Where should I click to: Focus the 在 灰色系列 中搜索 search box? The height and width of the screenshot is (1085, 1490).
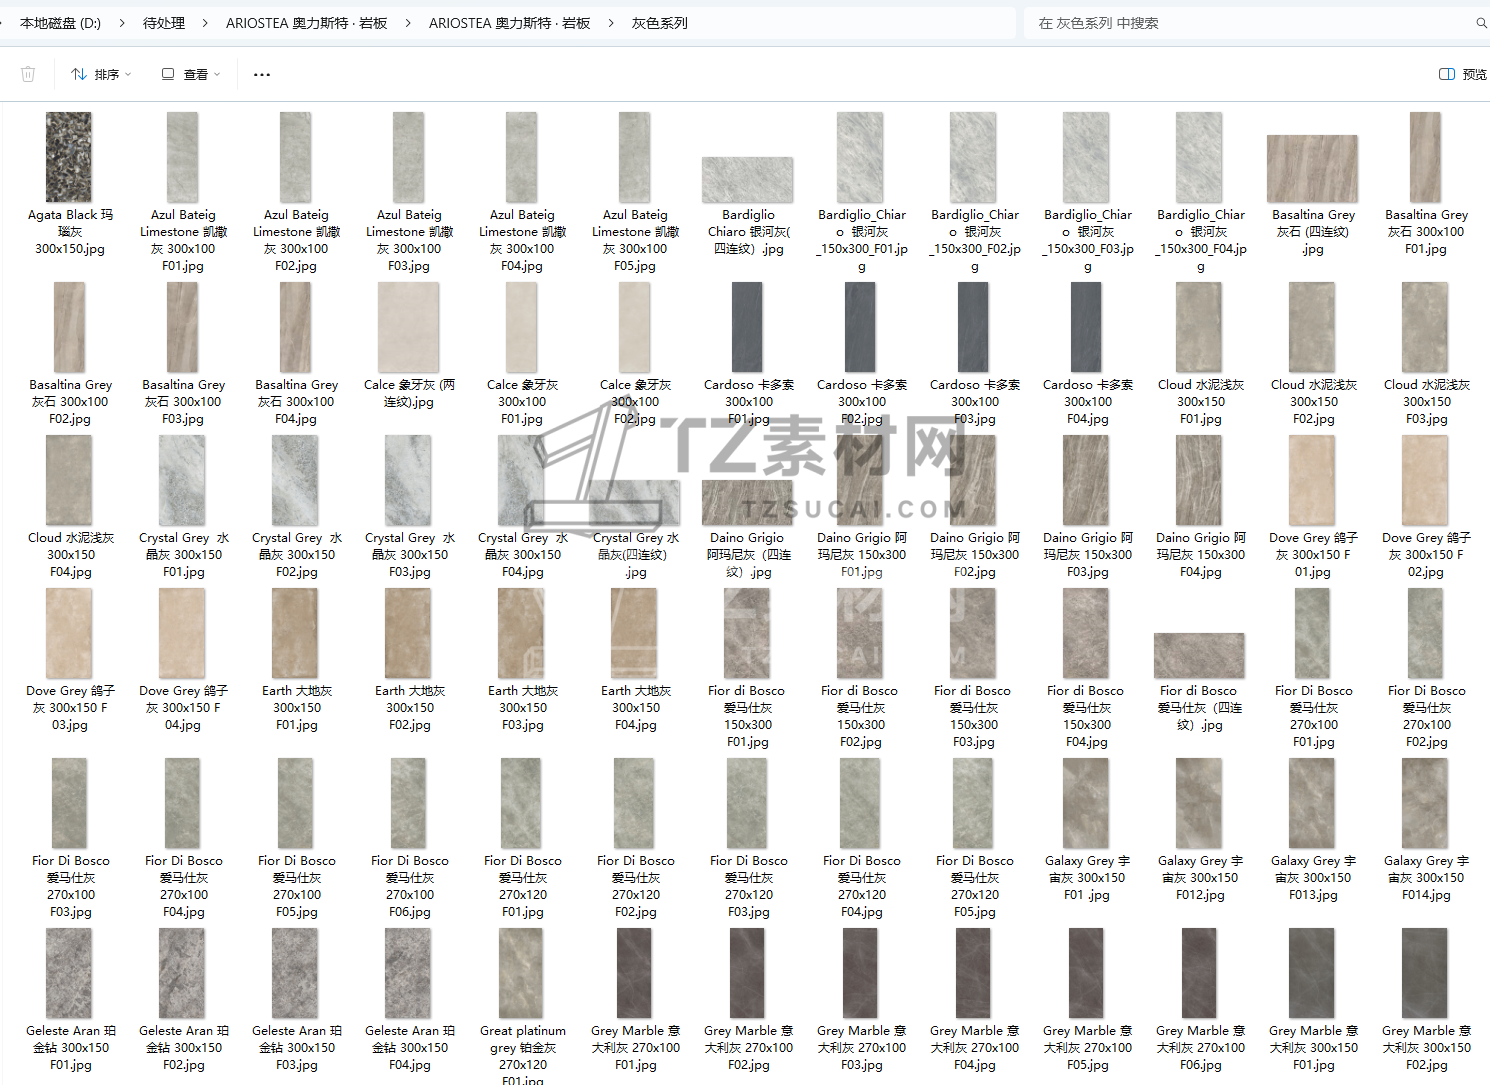pos(1250,23)
